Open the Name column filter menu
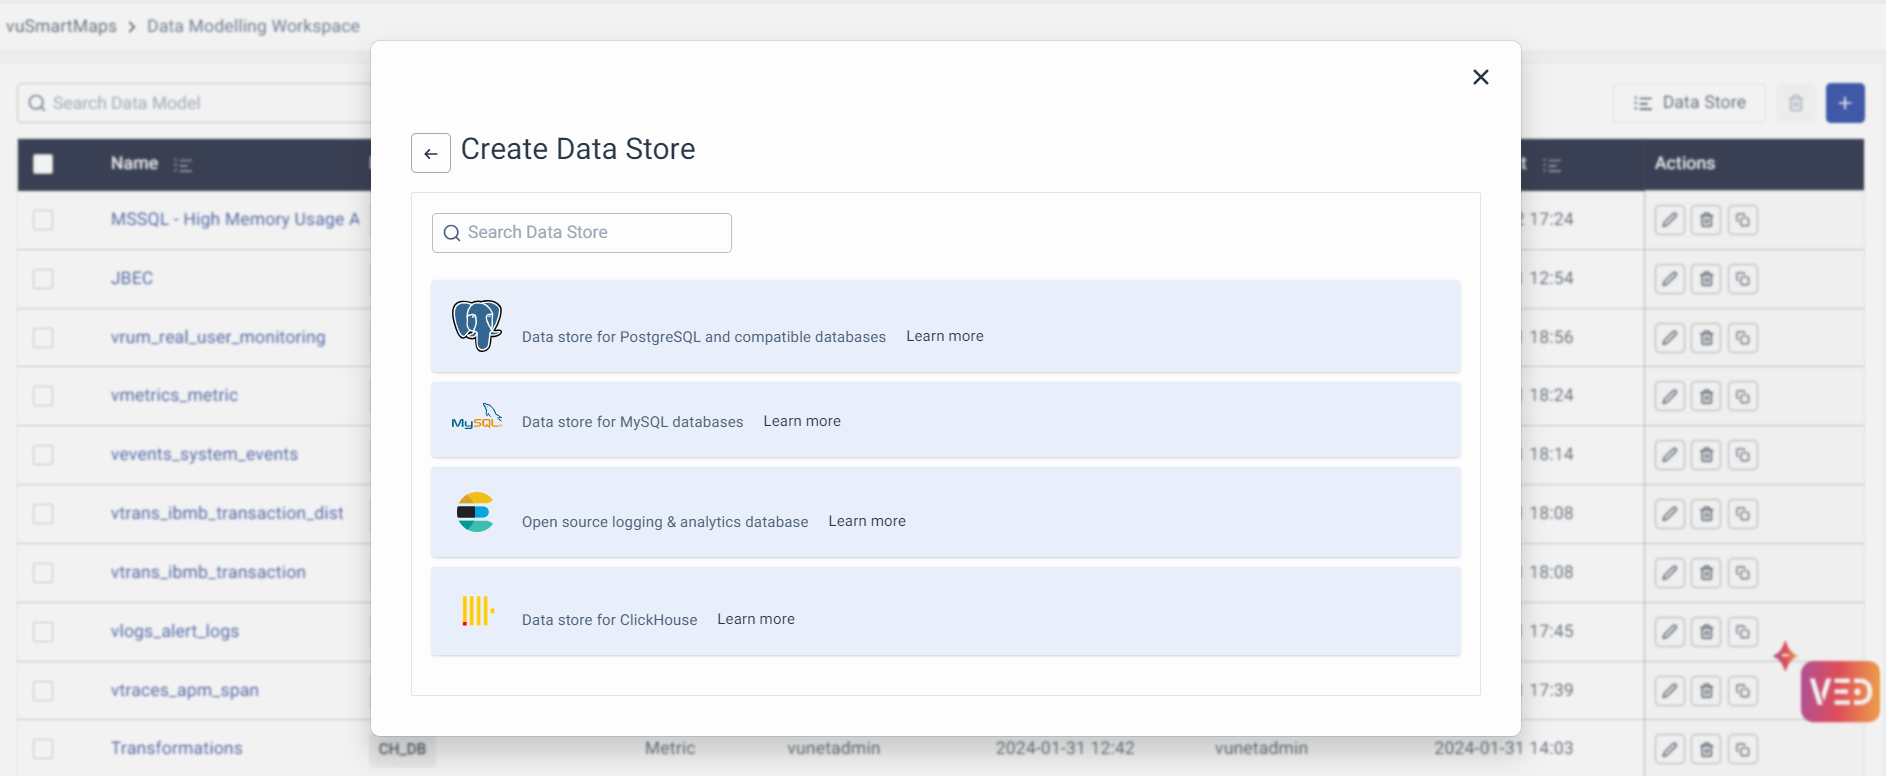 pyautogui.click(x=182, y=165)
